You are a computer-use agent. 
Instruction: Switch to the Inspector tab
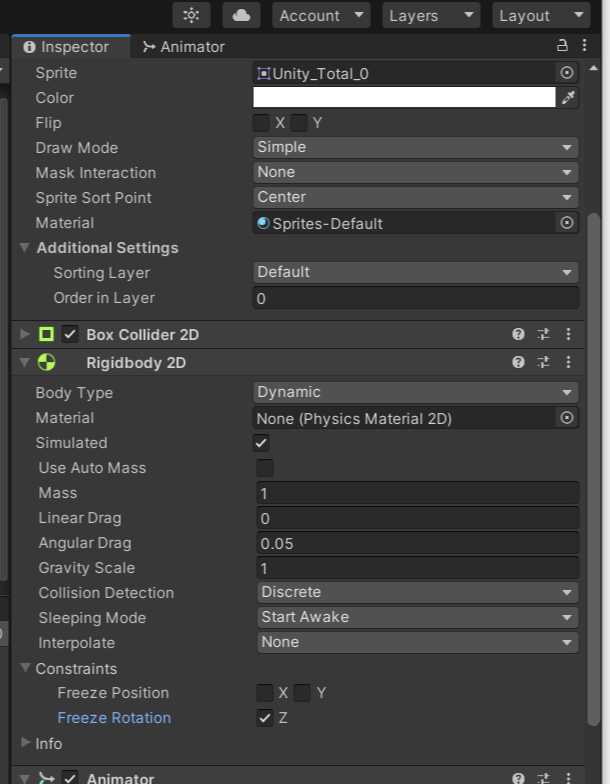click(x=71, y=47)
